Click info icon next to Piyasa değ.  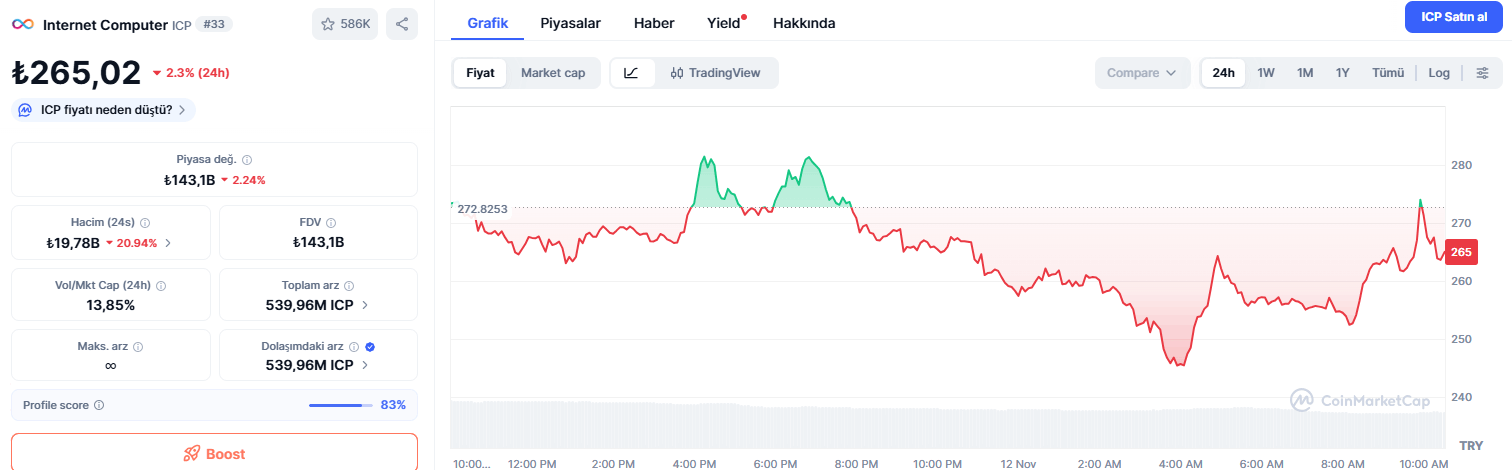click(247, 160)
